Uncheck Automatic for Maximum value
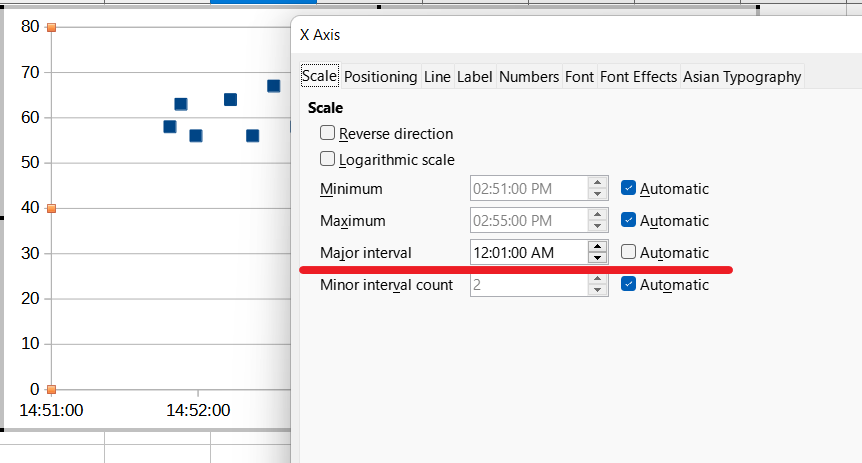 tap(628, 220)
